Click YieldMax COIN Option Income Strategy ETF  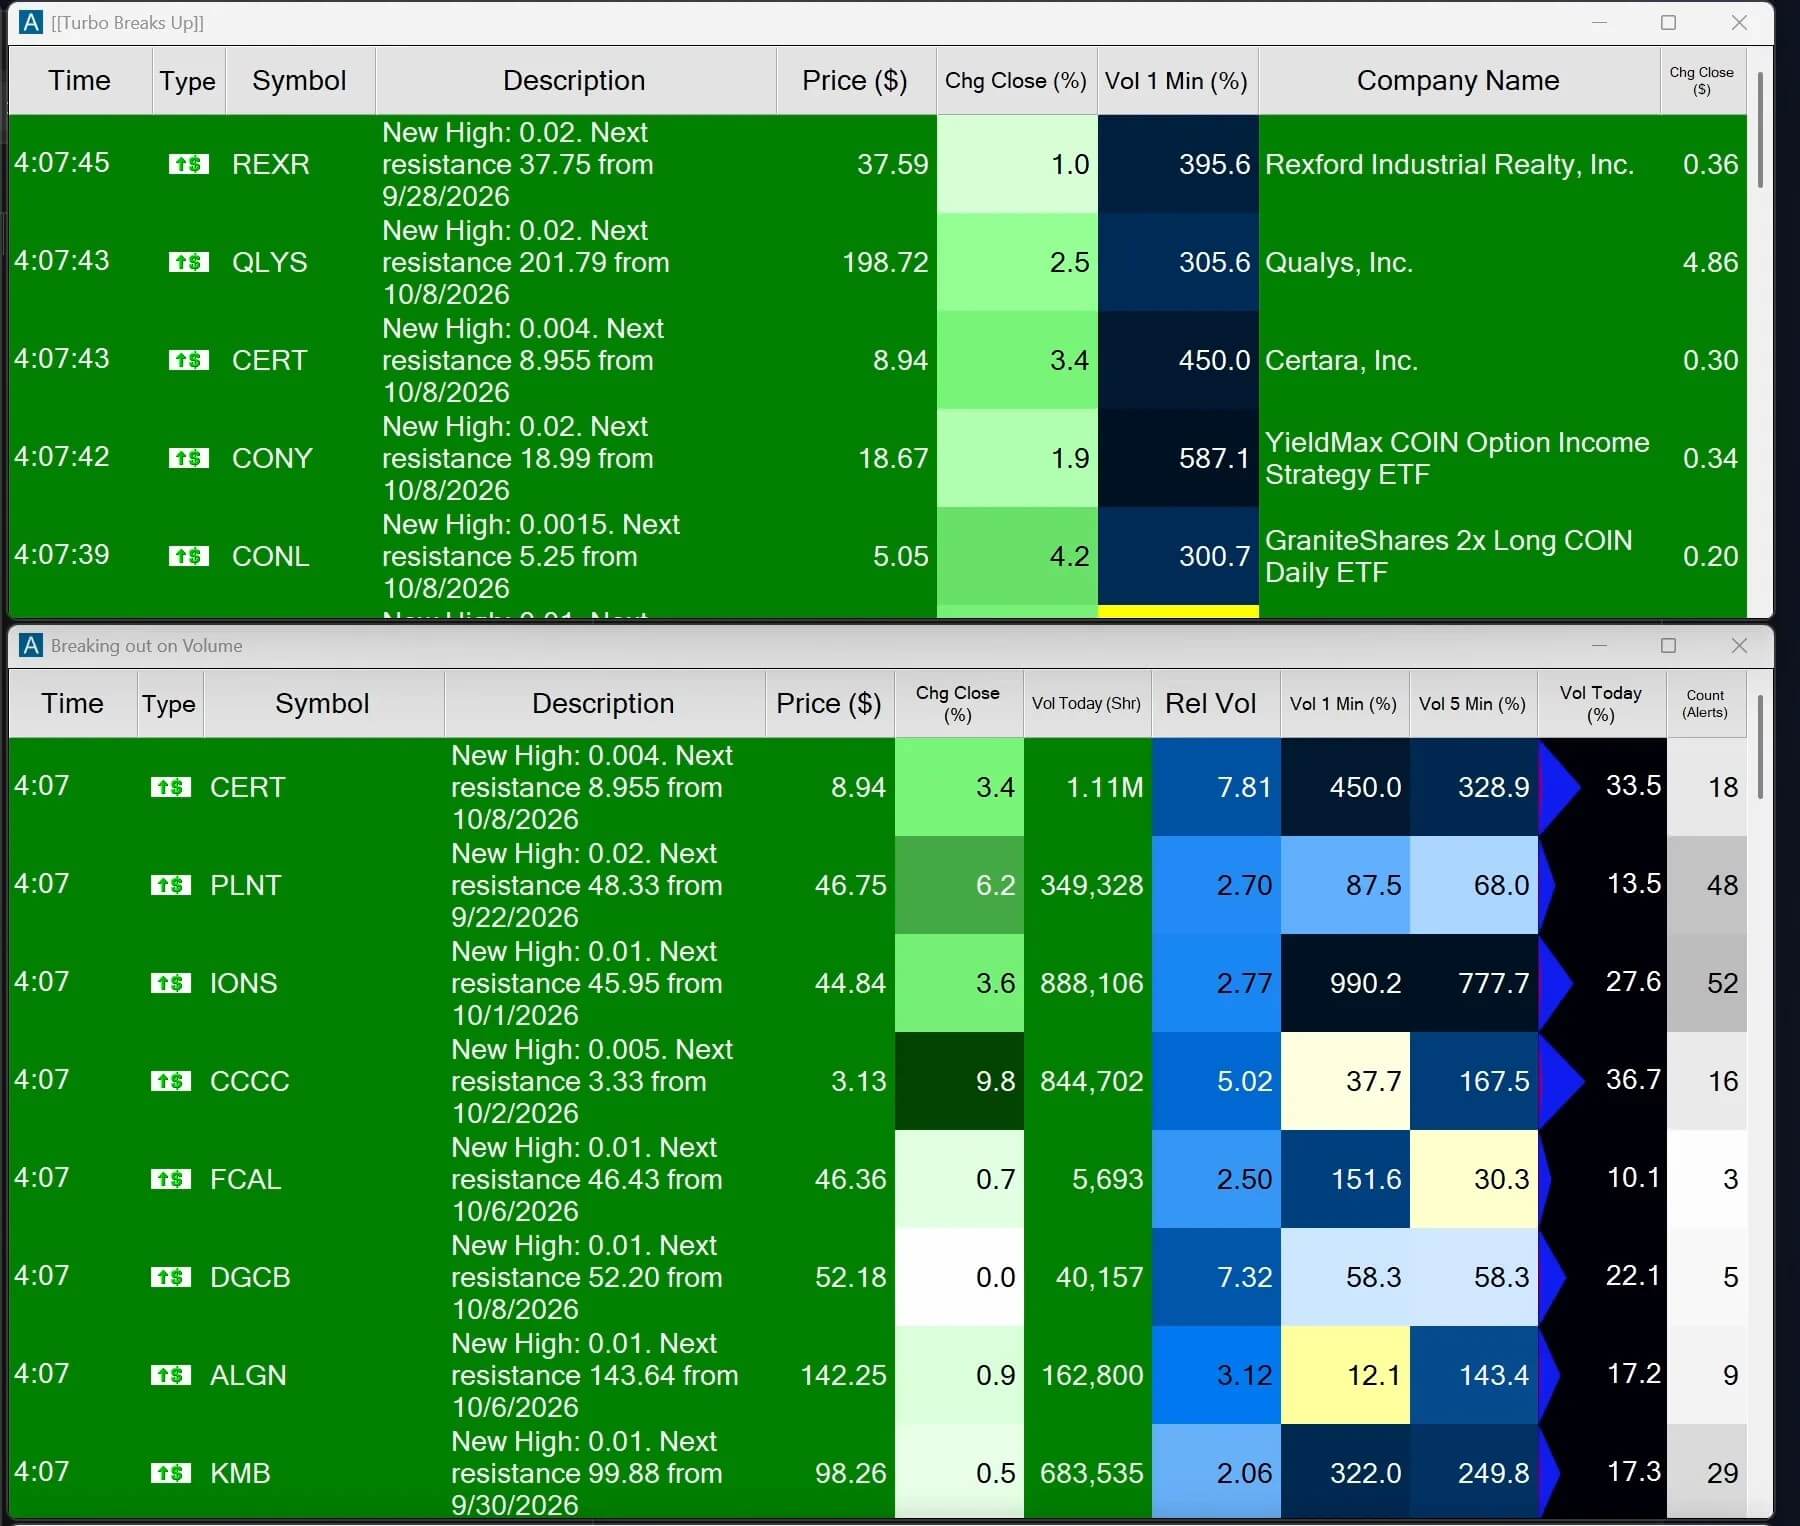pyautogui.click(x=1457, y=458)
